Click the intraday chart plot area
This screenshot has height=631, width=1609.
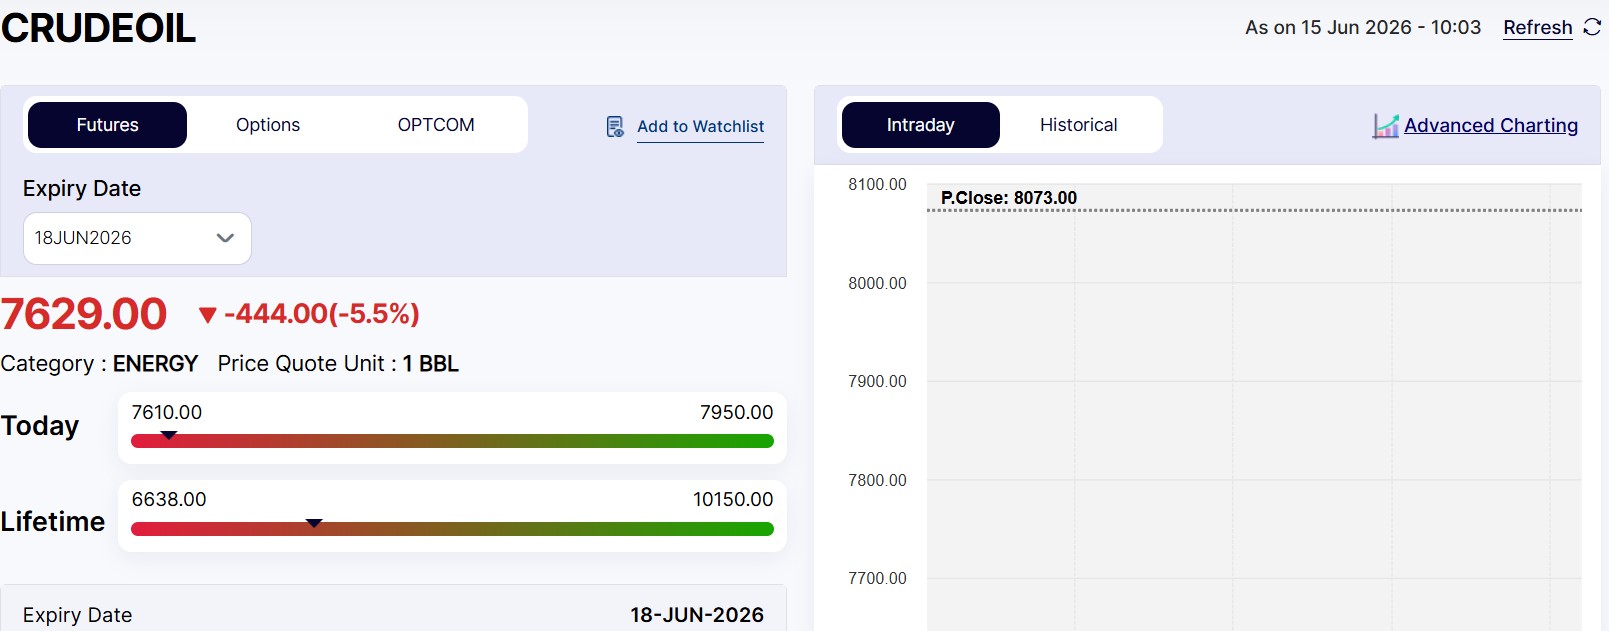point(1254,407)
